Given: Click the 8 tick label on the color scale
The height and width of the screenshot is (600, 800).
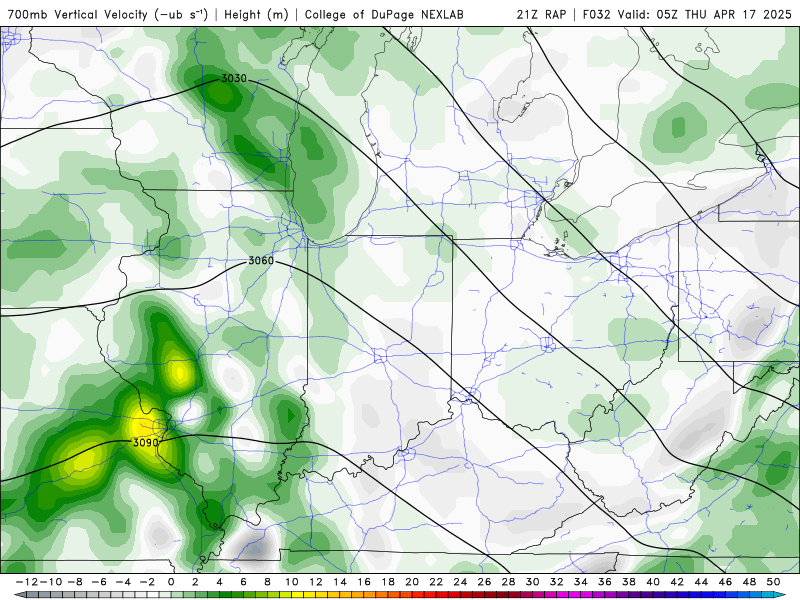Looking at the screenshot, I should pyautogui.click(x=267, y=582).
